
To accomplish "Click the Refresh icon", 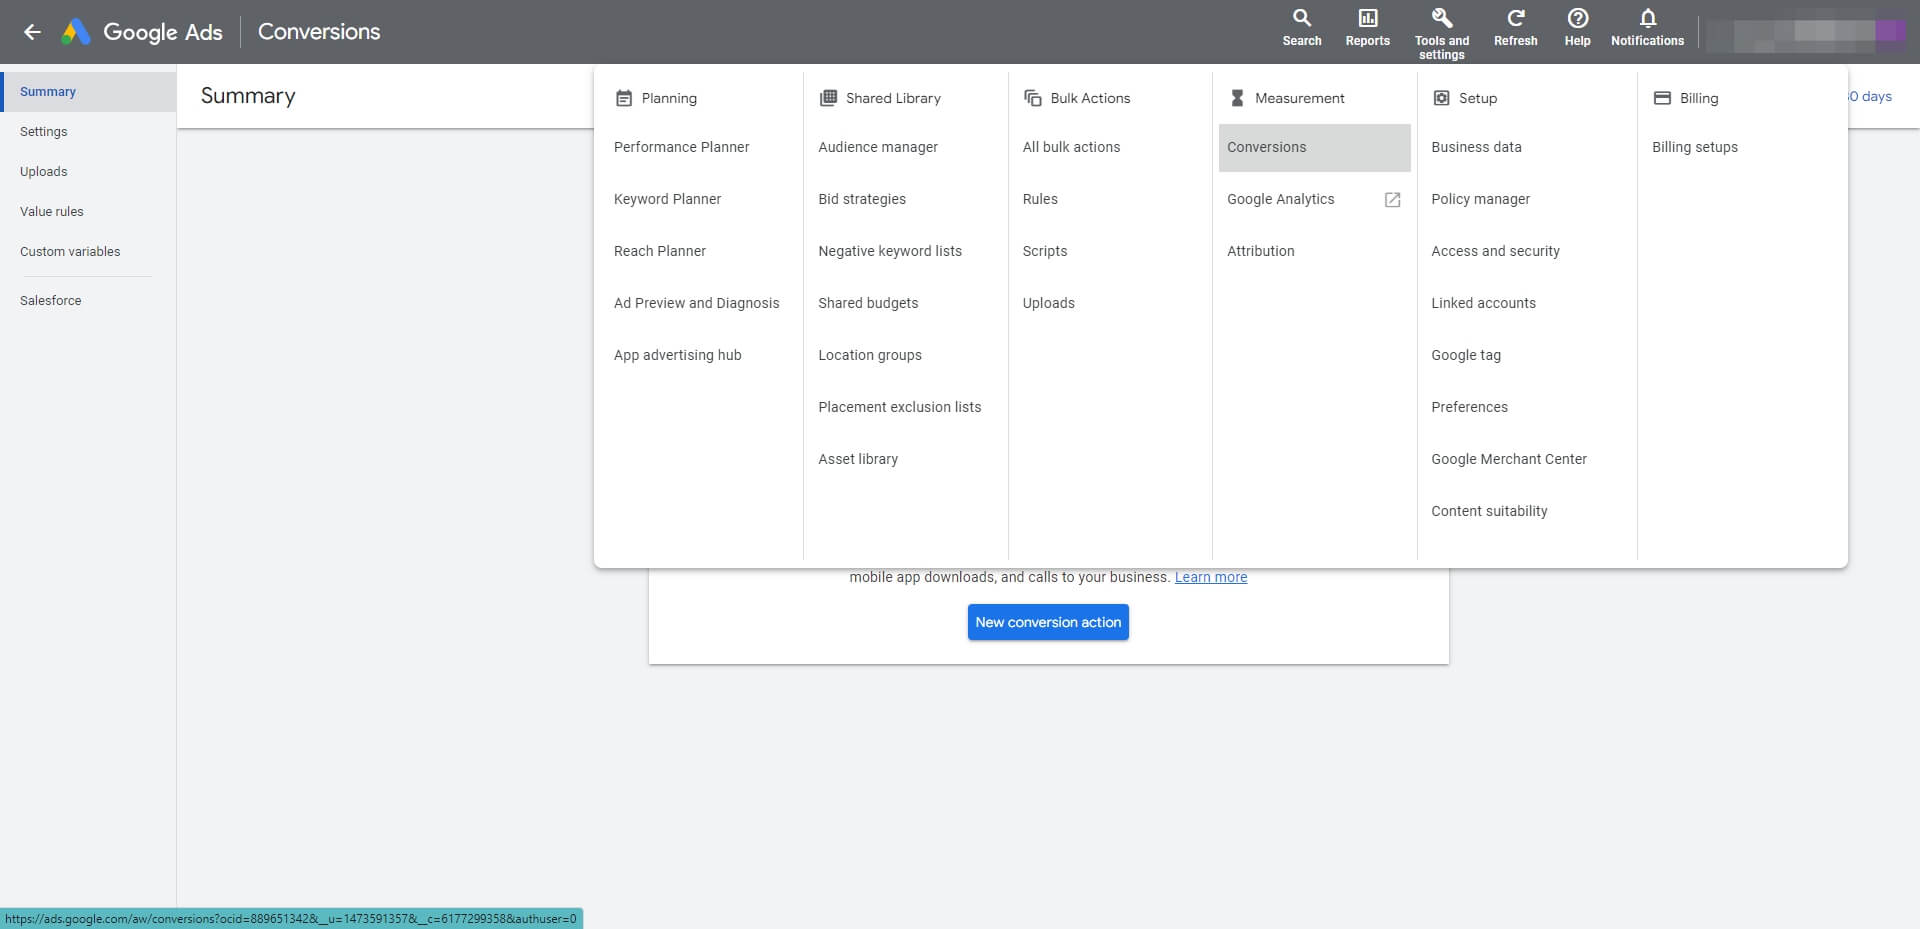I will [x=1515, y=18].
